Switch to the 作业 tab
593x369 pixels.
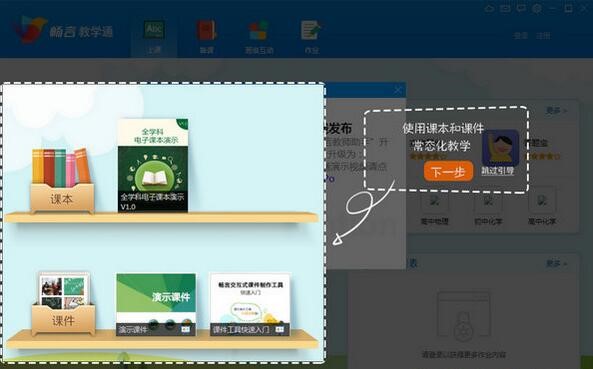[311, 37]
